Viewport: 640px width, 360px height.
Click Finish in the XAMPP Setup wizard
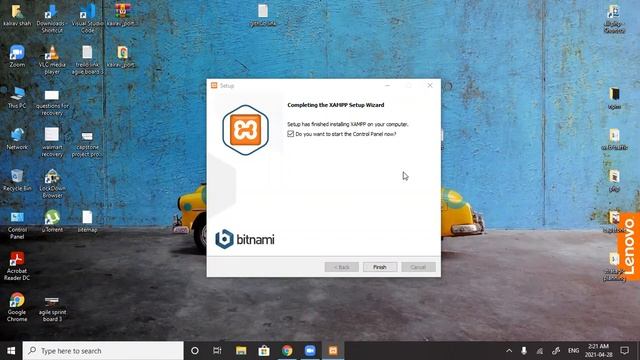pos(380,267)
